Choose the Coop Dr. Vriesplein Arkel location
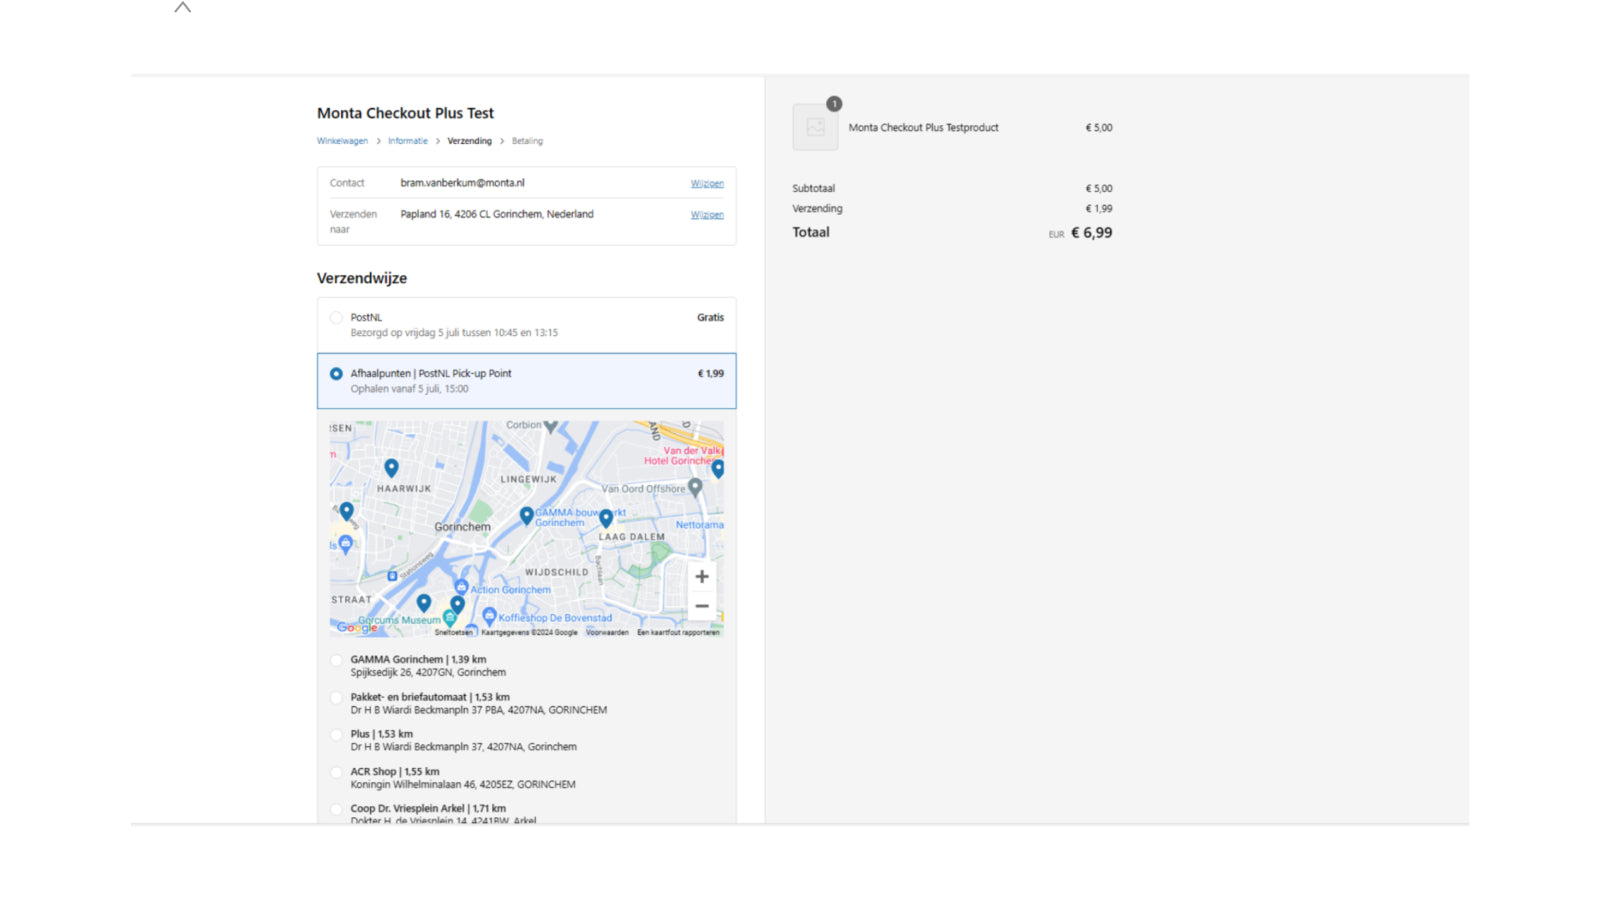The width and height of the screenshot is (1600, 900). tap(336, 809)
